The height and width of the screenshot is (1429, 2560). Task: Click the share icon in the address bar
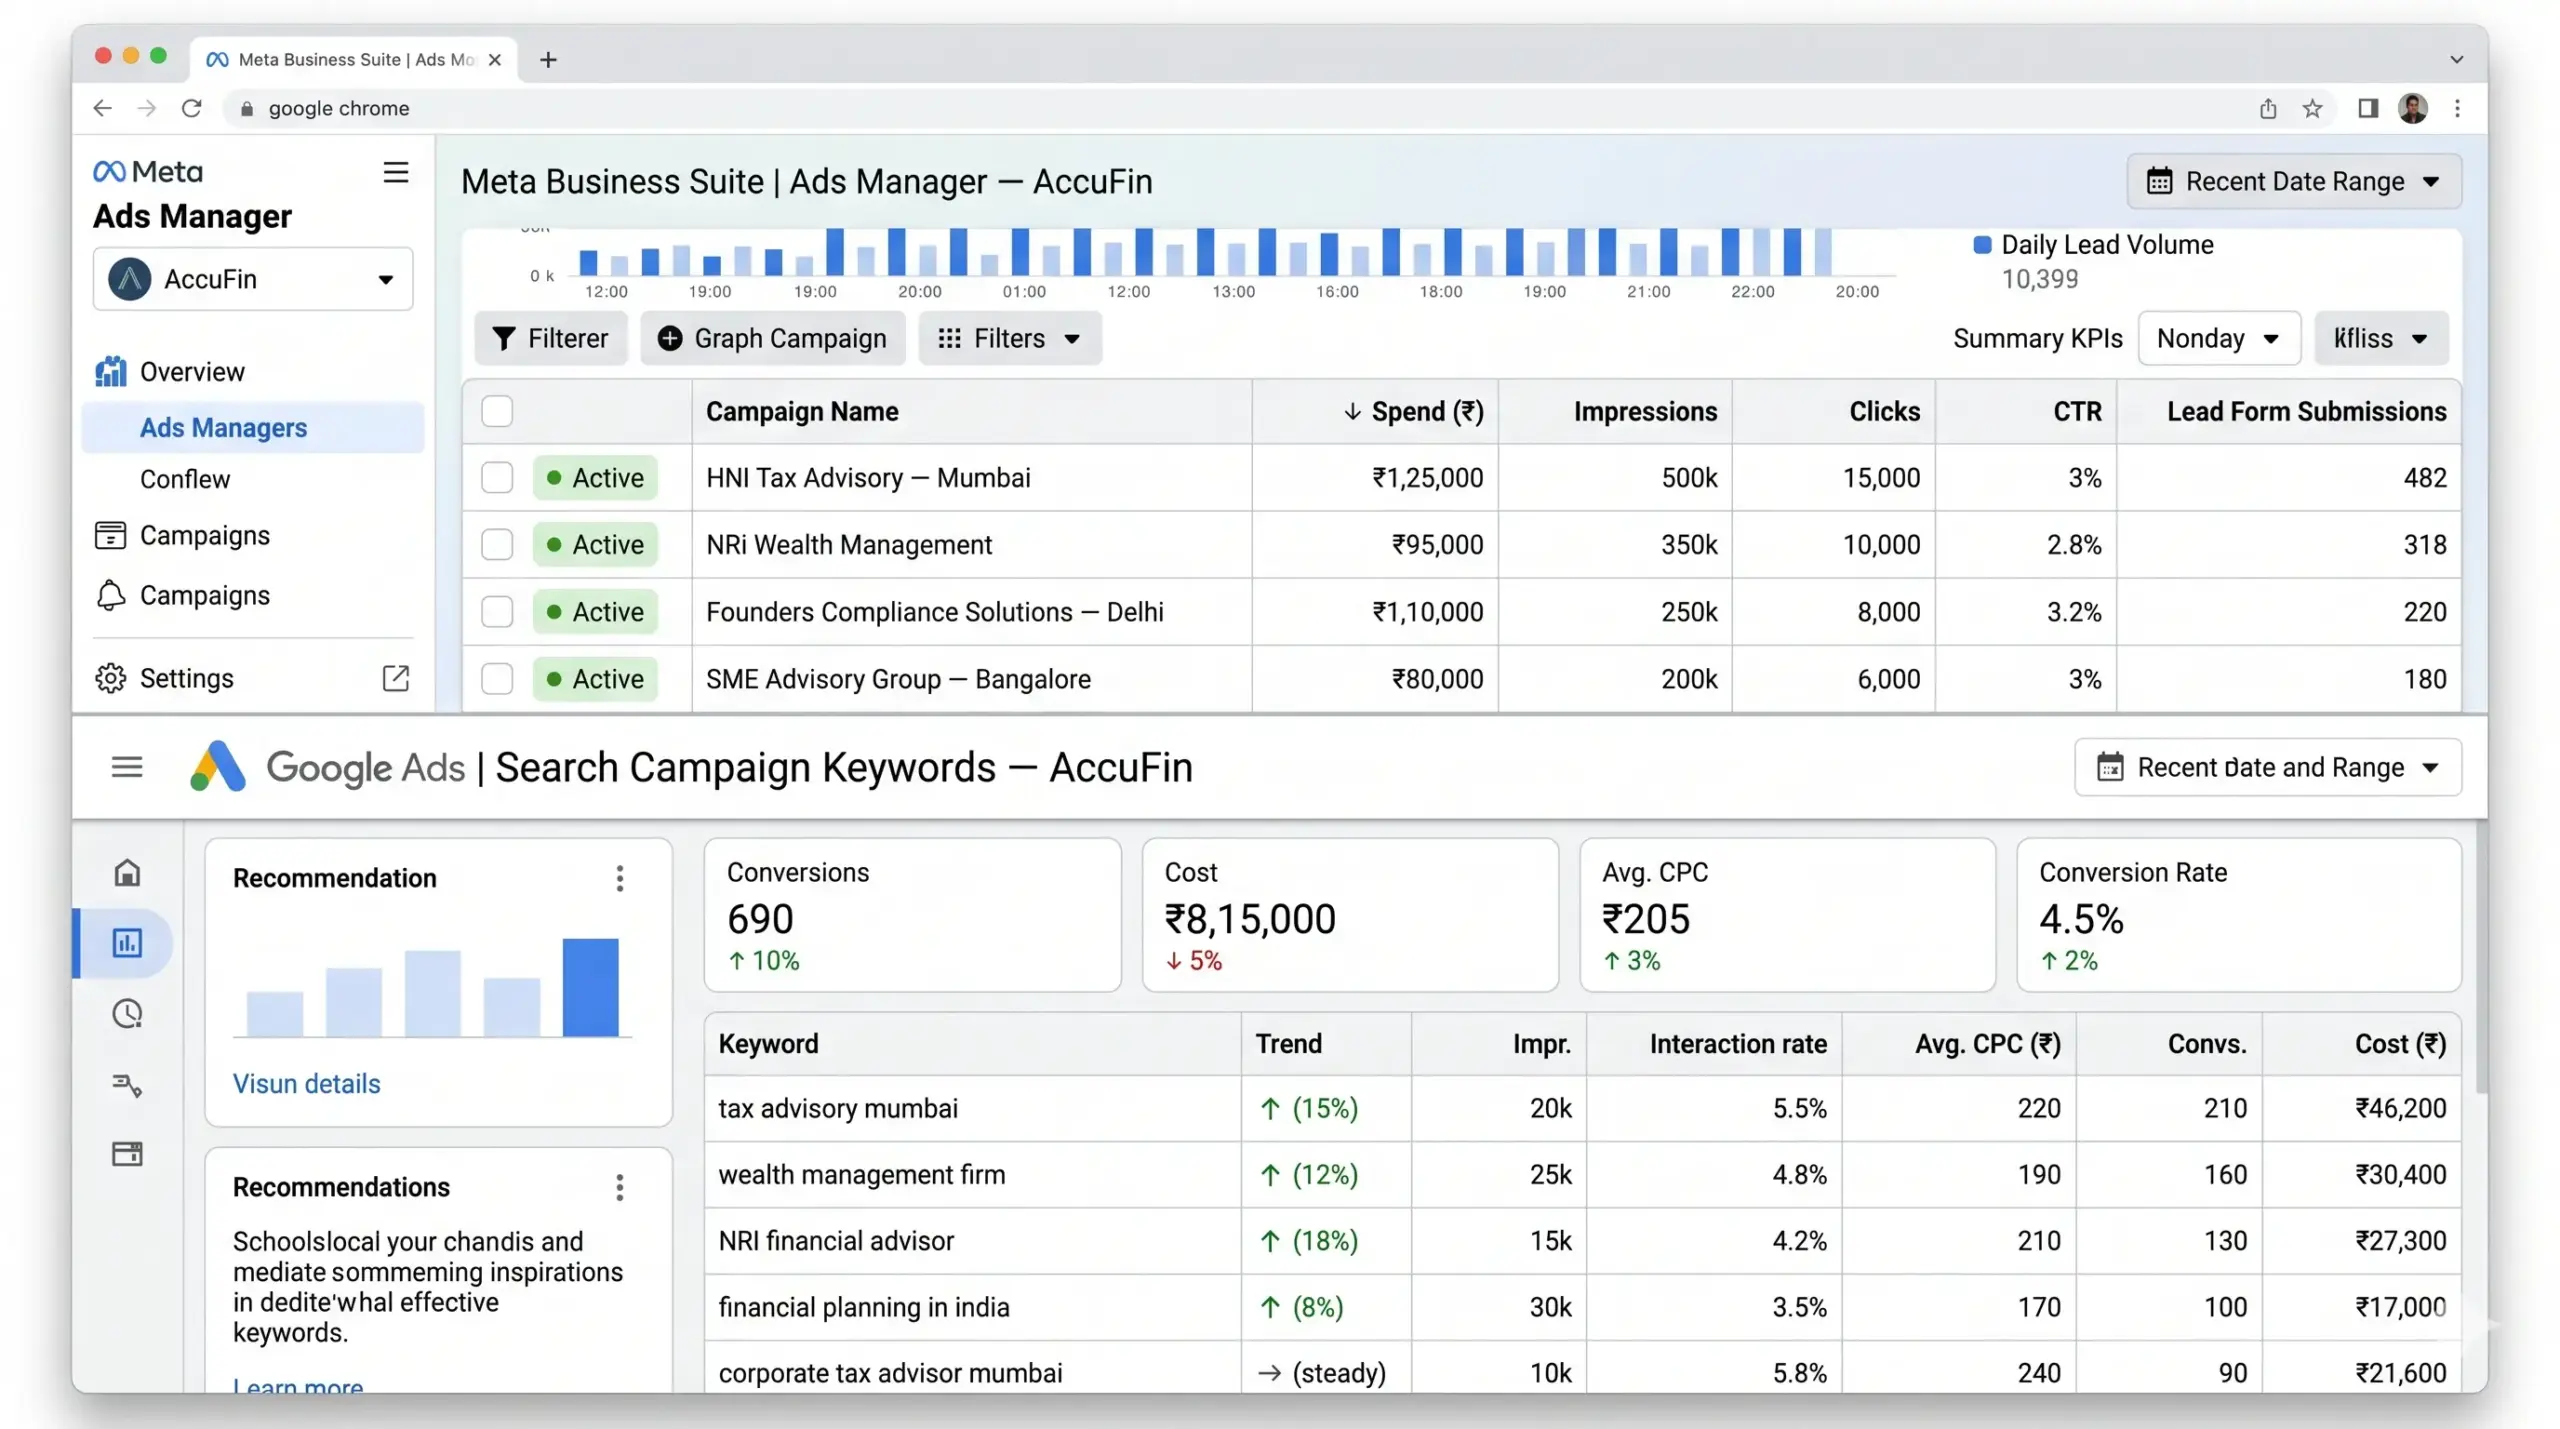pyautogui.click(x=2267, y=108)
